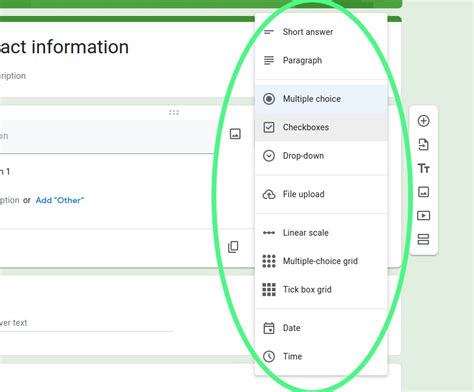Choose Paragraph question type
Image resolution: width=474 pixels, height=392 pixels.
(x=321, y=60)
